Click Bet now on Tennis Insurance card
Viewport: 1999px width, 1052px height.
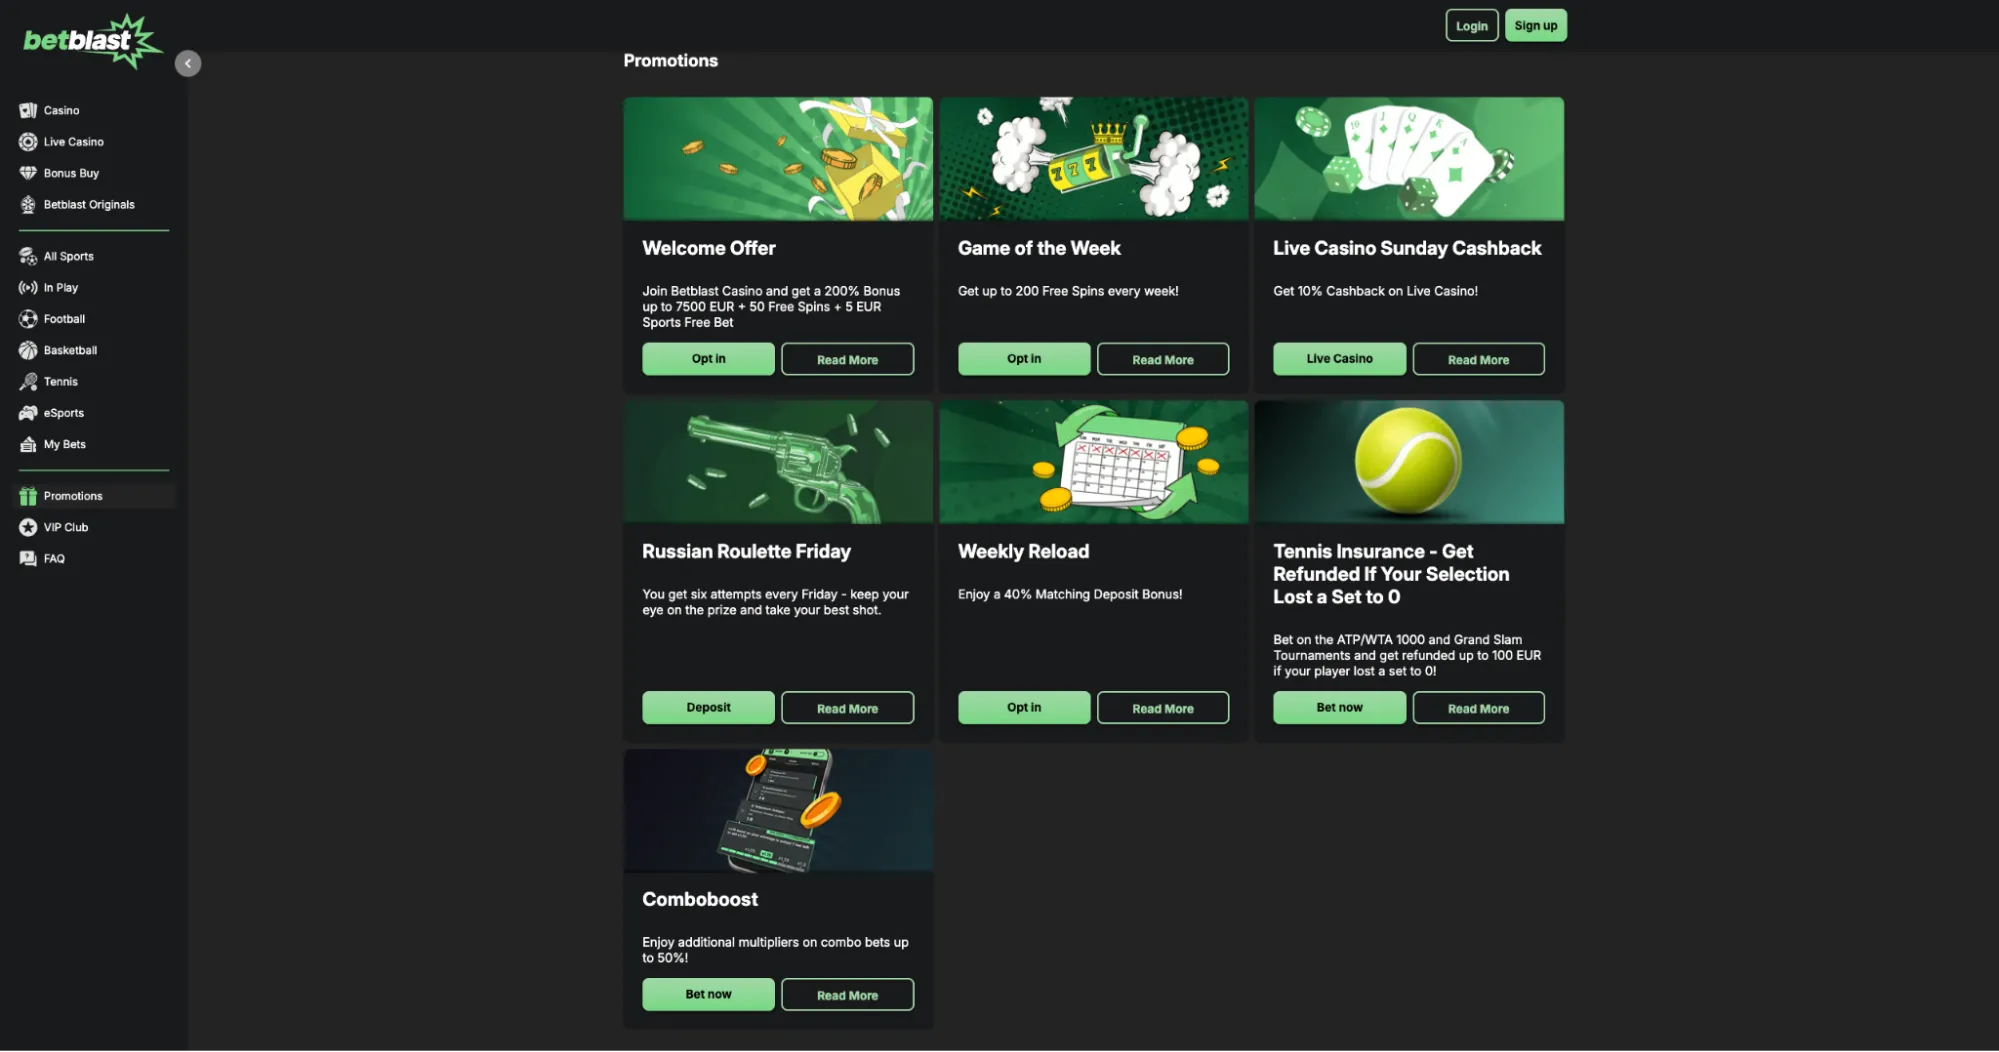(1339, 707)
